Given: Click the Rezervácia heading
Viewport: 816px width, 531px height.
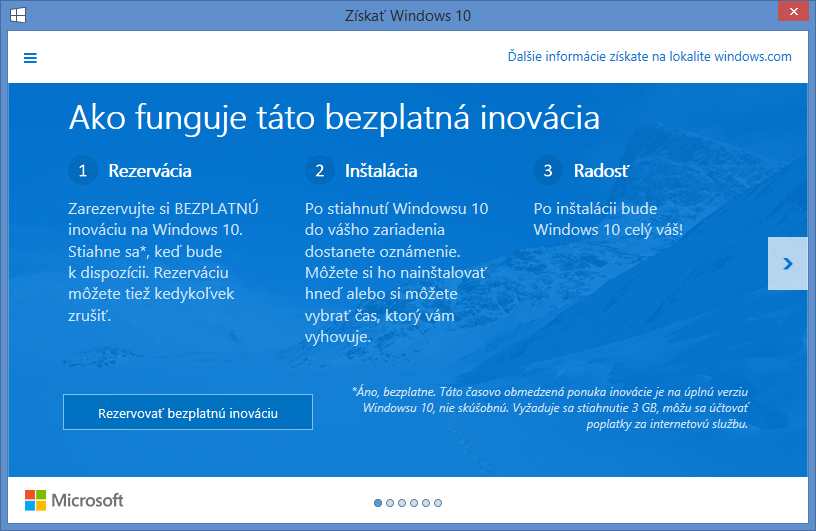Looking at the screenshot, I should point(150,171).
